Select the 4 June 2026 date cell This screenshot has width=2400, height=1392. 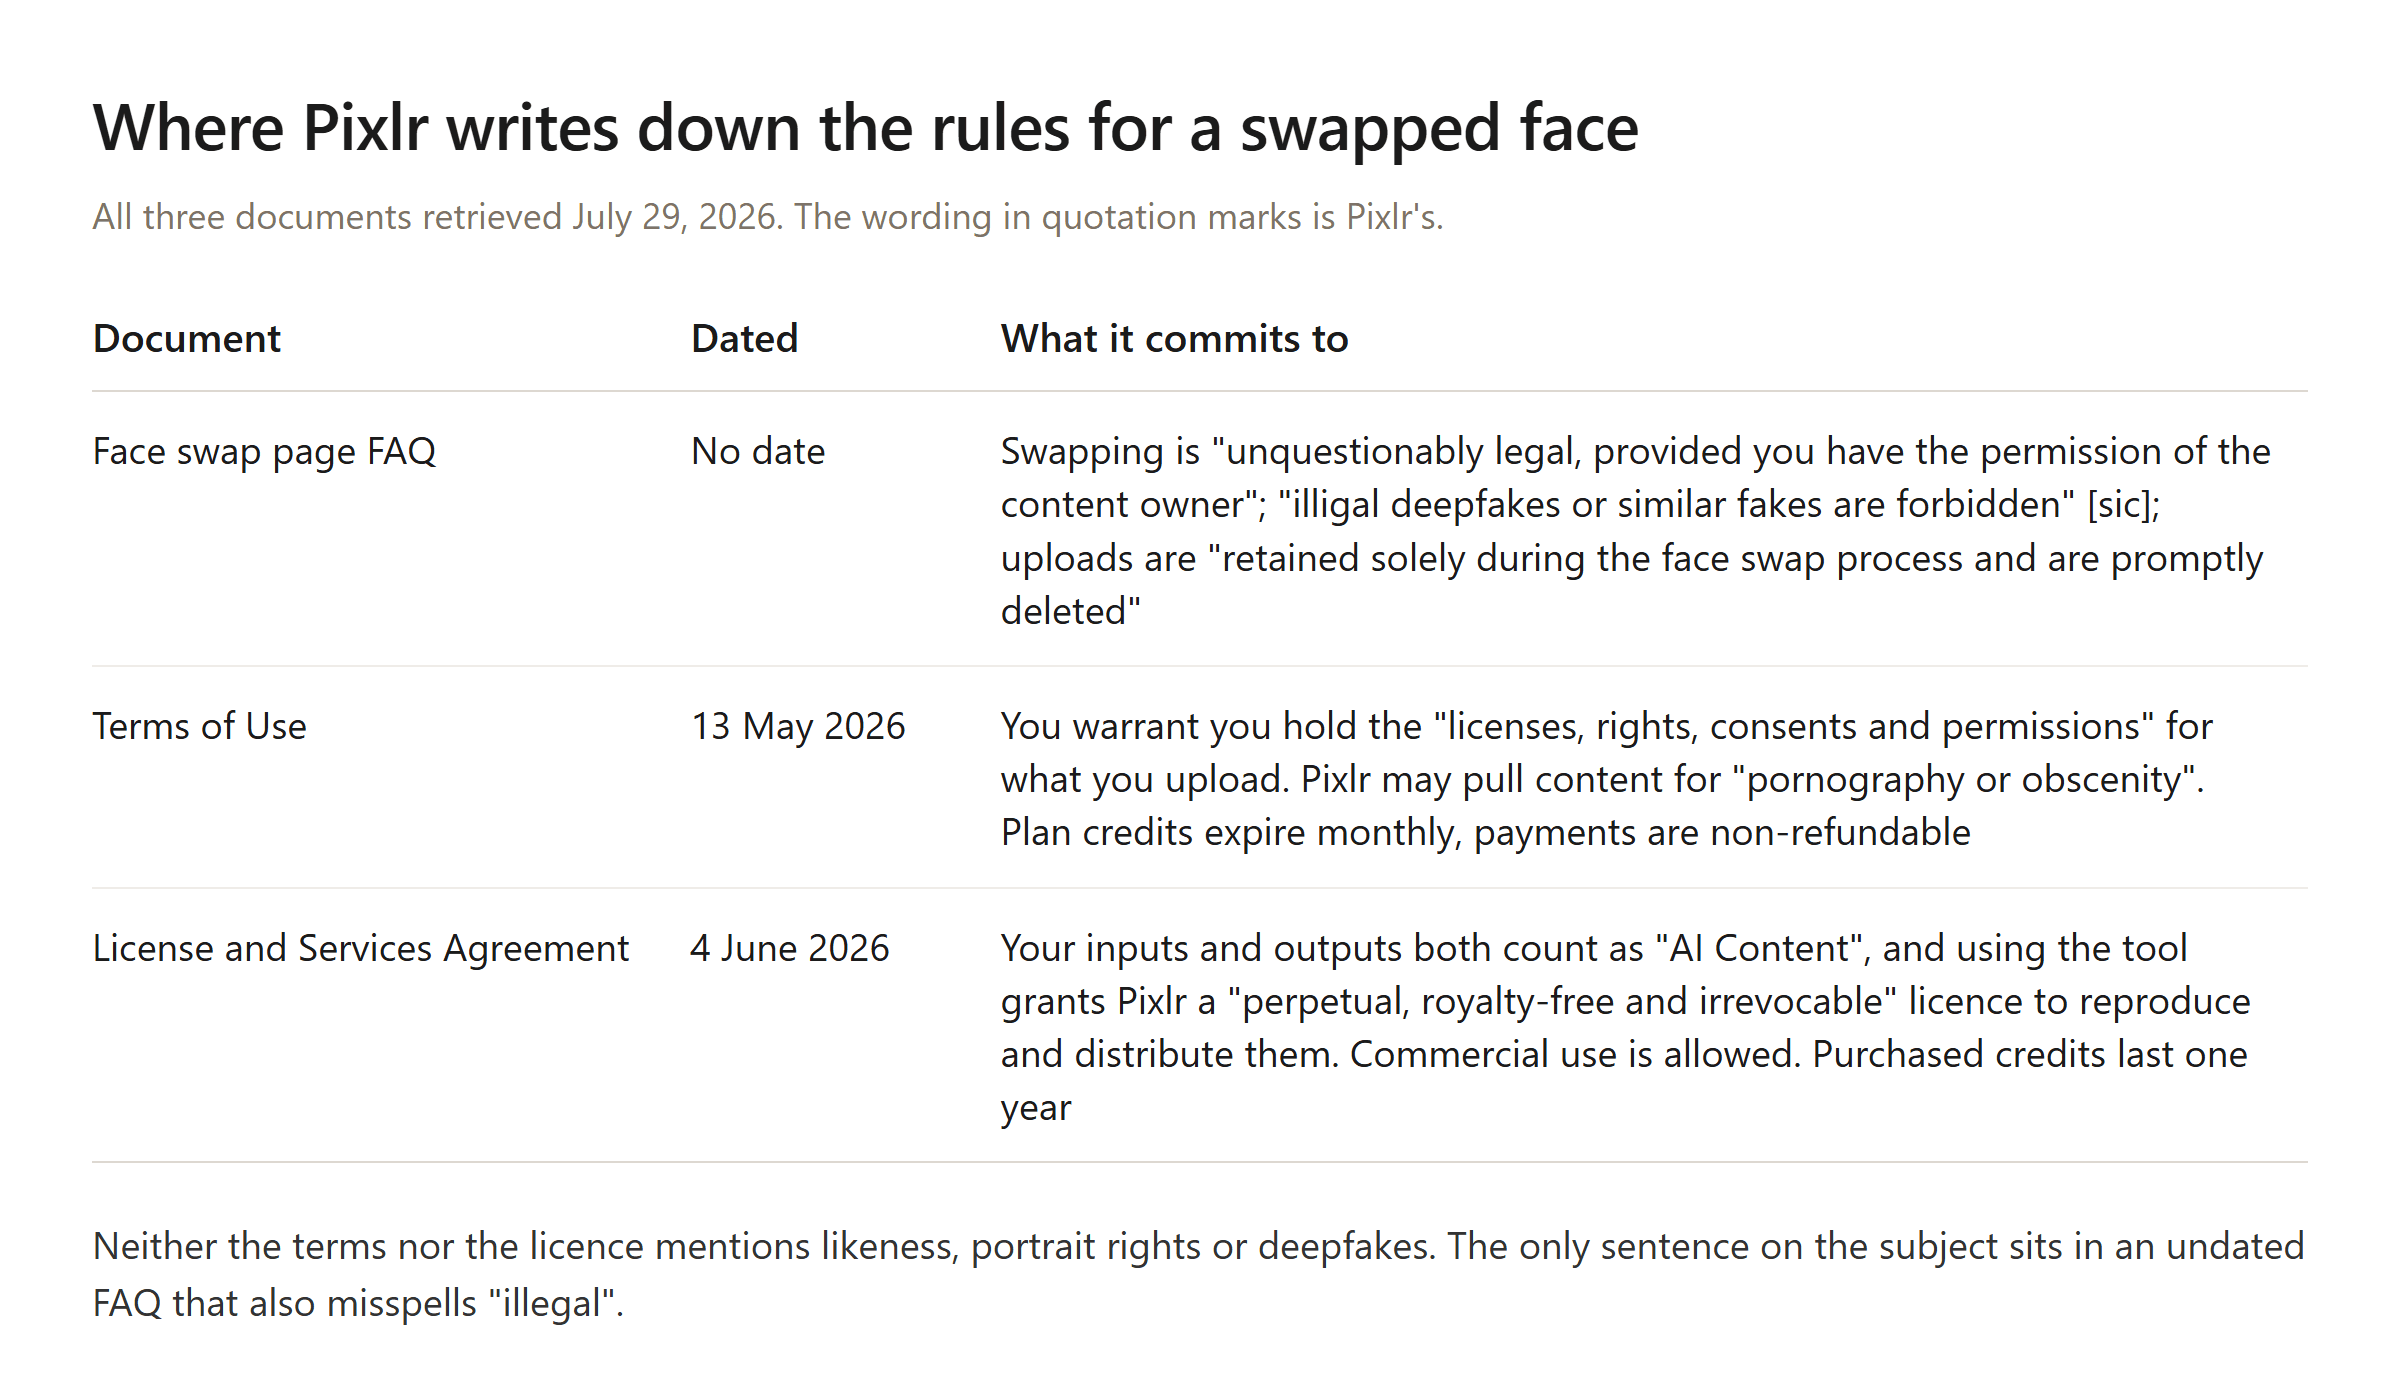point(790,948)
